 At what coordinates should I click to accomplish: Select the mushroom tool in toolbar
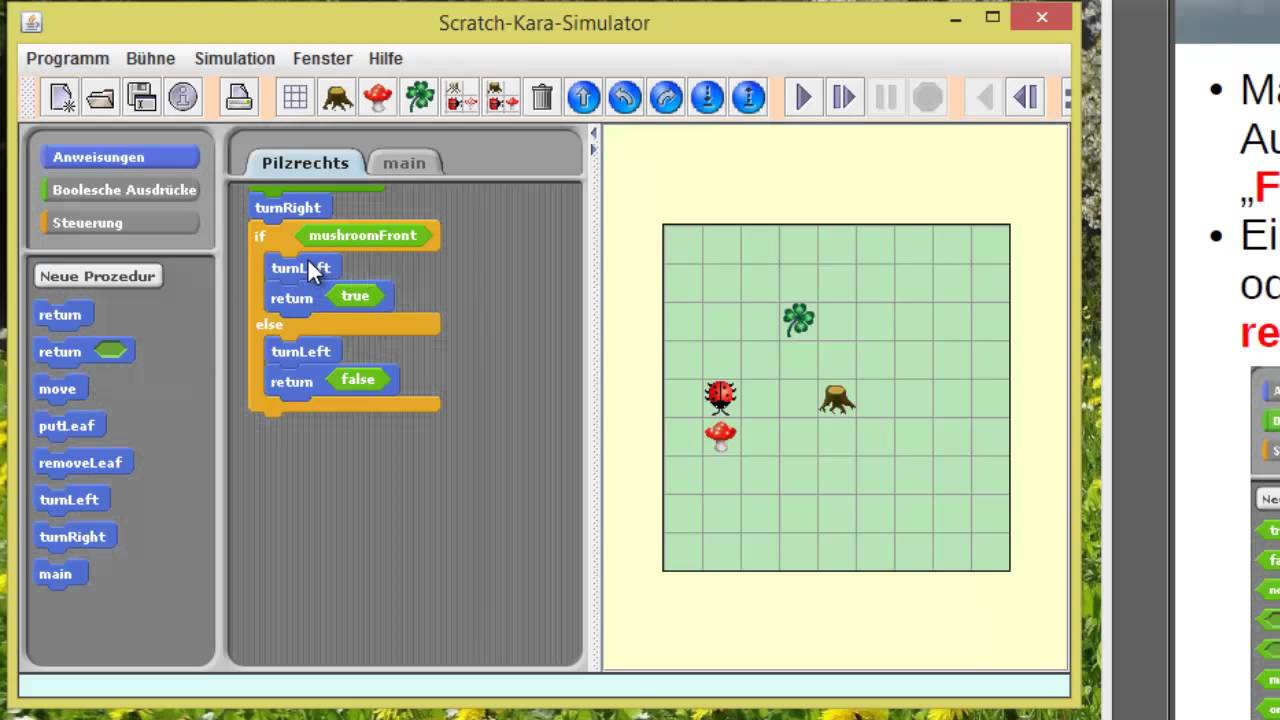point(378,97)
